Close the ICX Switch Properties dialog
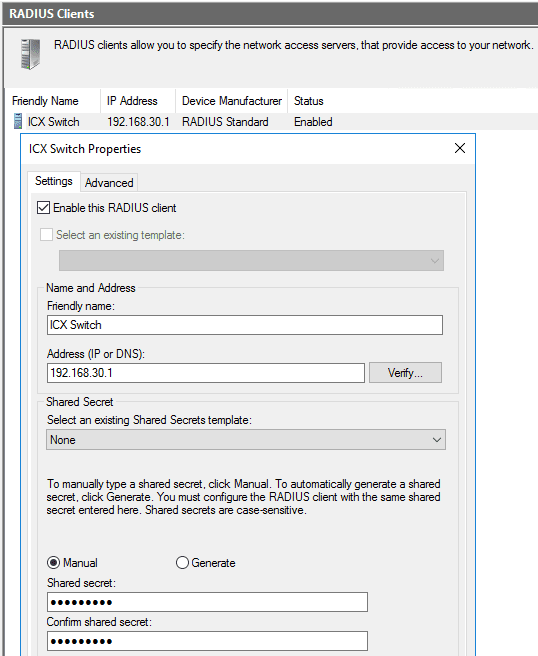Viewport: 538px width, 656px height. (x=460, y=148)
